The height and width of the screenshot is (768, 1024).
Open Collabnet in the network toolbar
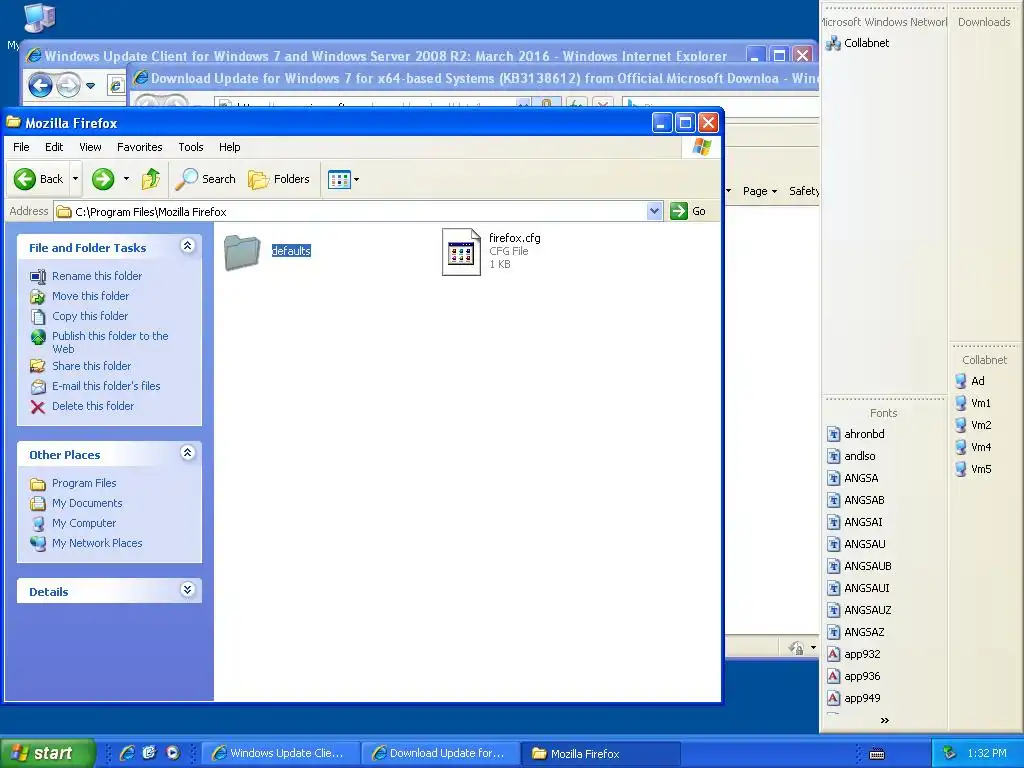coord(857,43)
